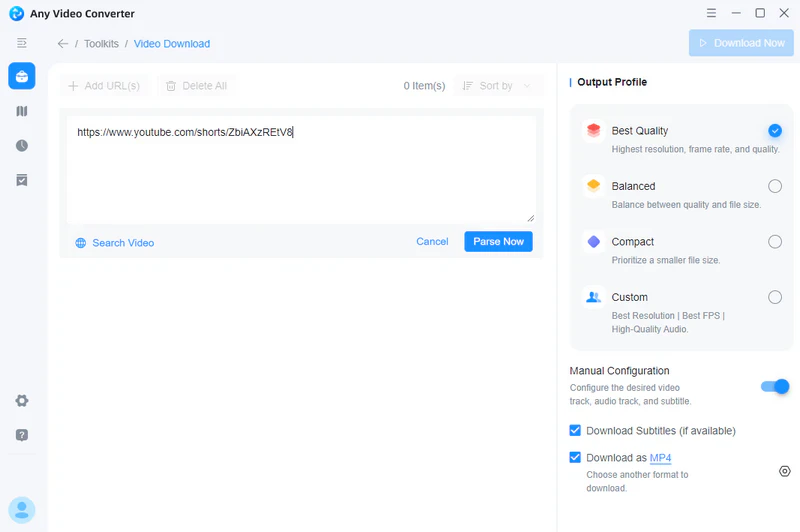Select the Compact radio option
Viewport: 800px width, 532px height.
774,242
